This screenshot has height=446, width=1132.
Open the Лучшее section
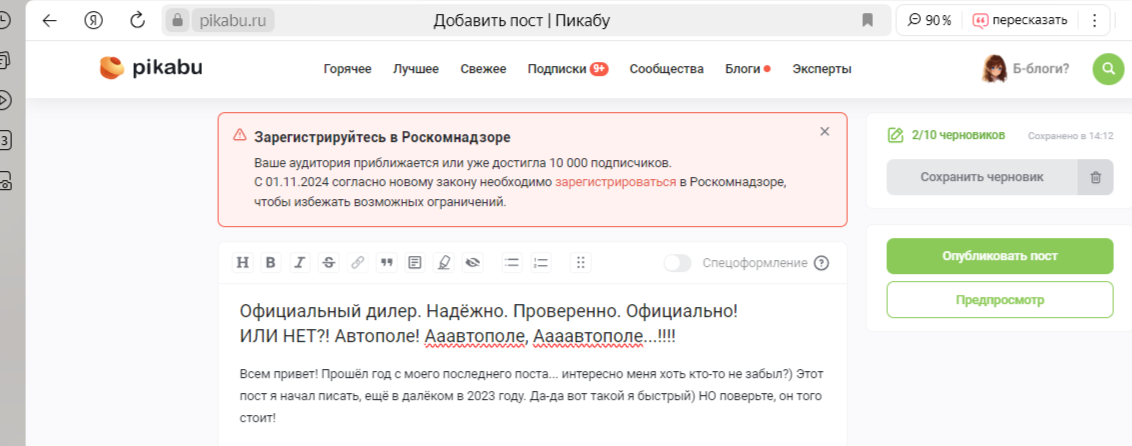(x=416, y=69)
